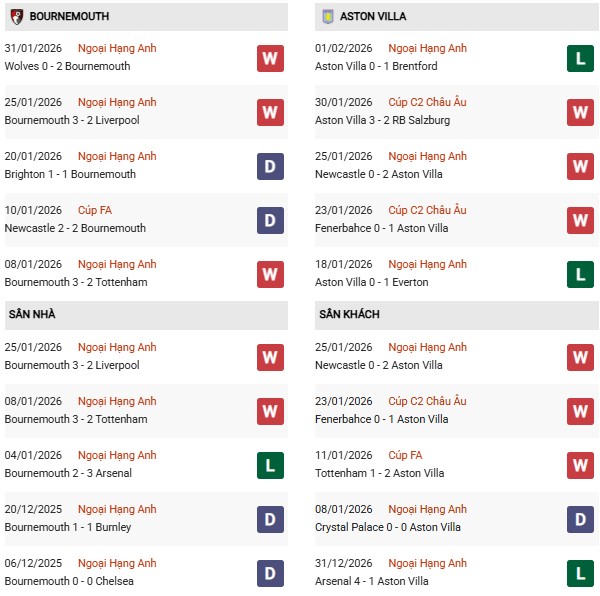Open the Bournemouth 1 - 1 Burnley match
This screenshot has width=600, height=596.
[x=68, y=527]
